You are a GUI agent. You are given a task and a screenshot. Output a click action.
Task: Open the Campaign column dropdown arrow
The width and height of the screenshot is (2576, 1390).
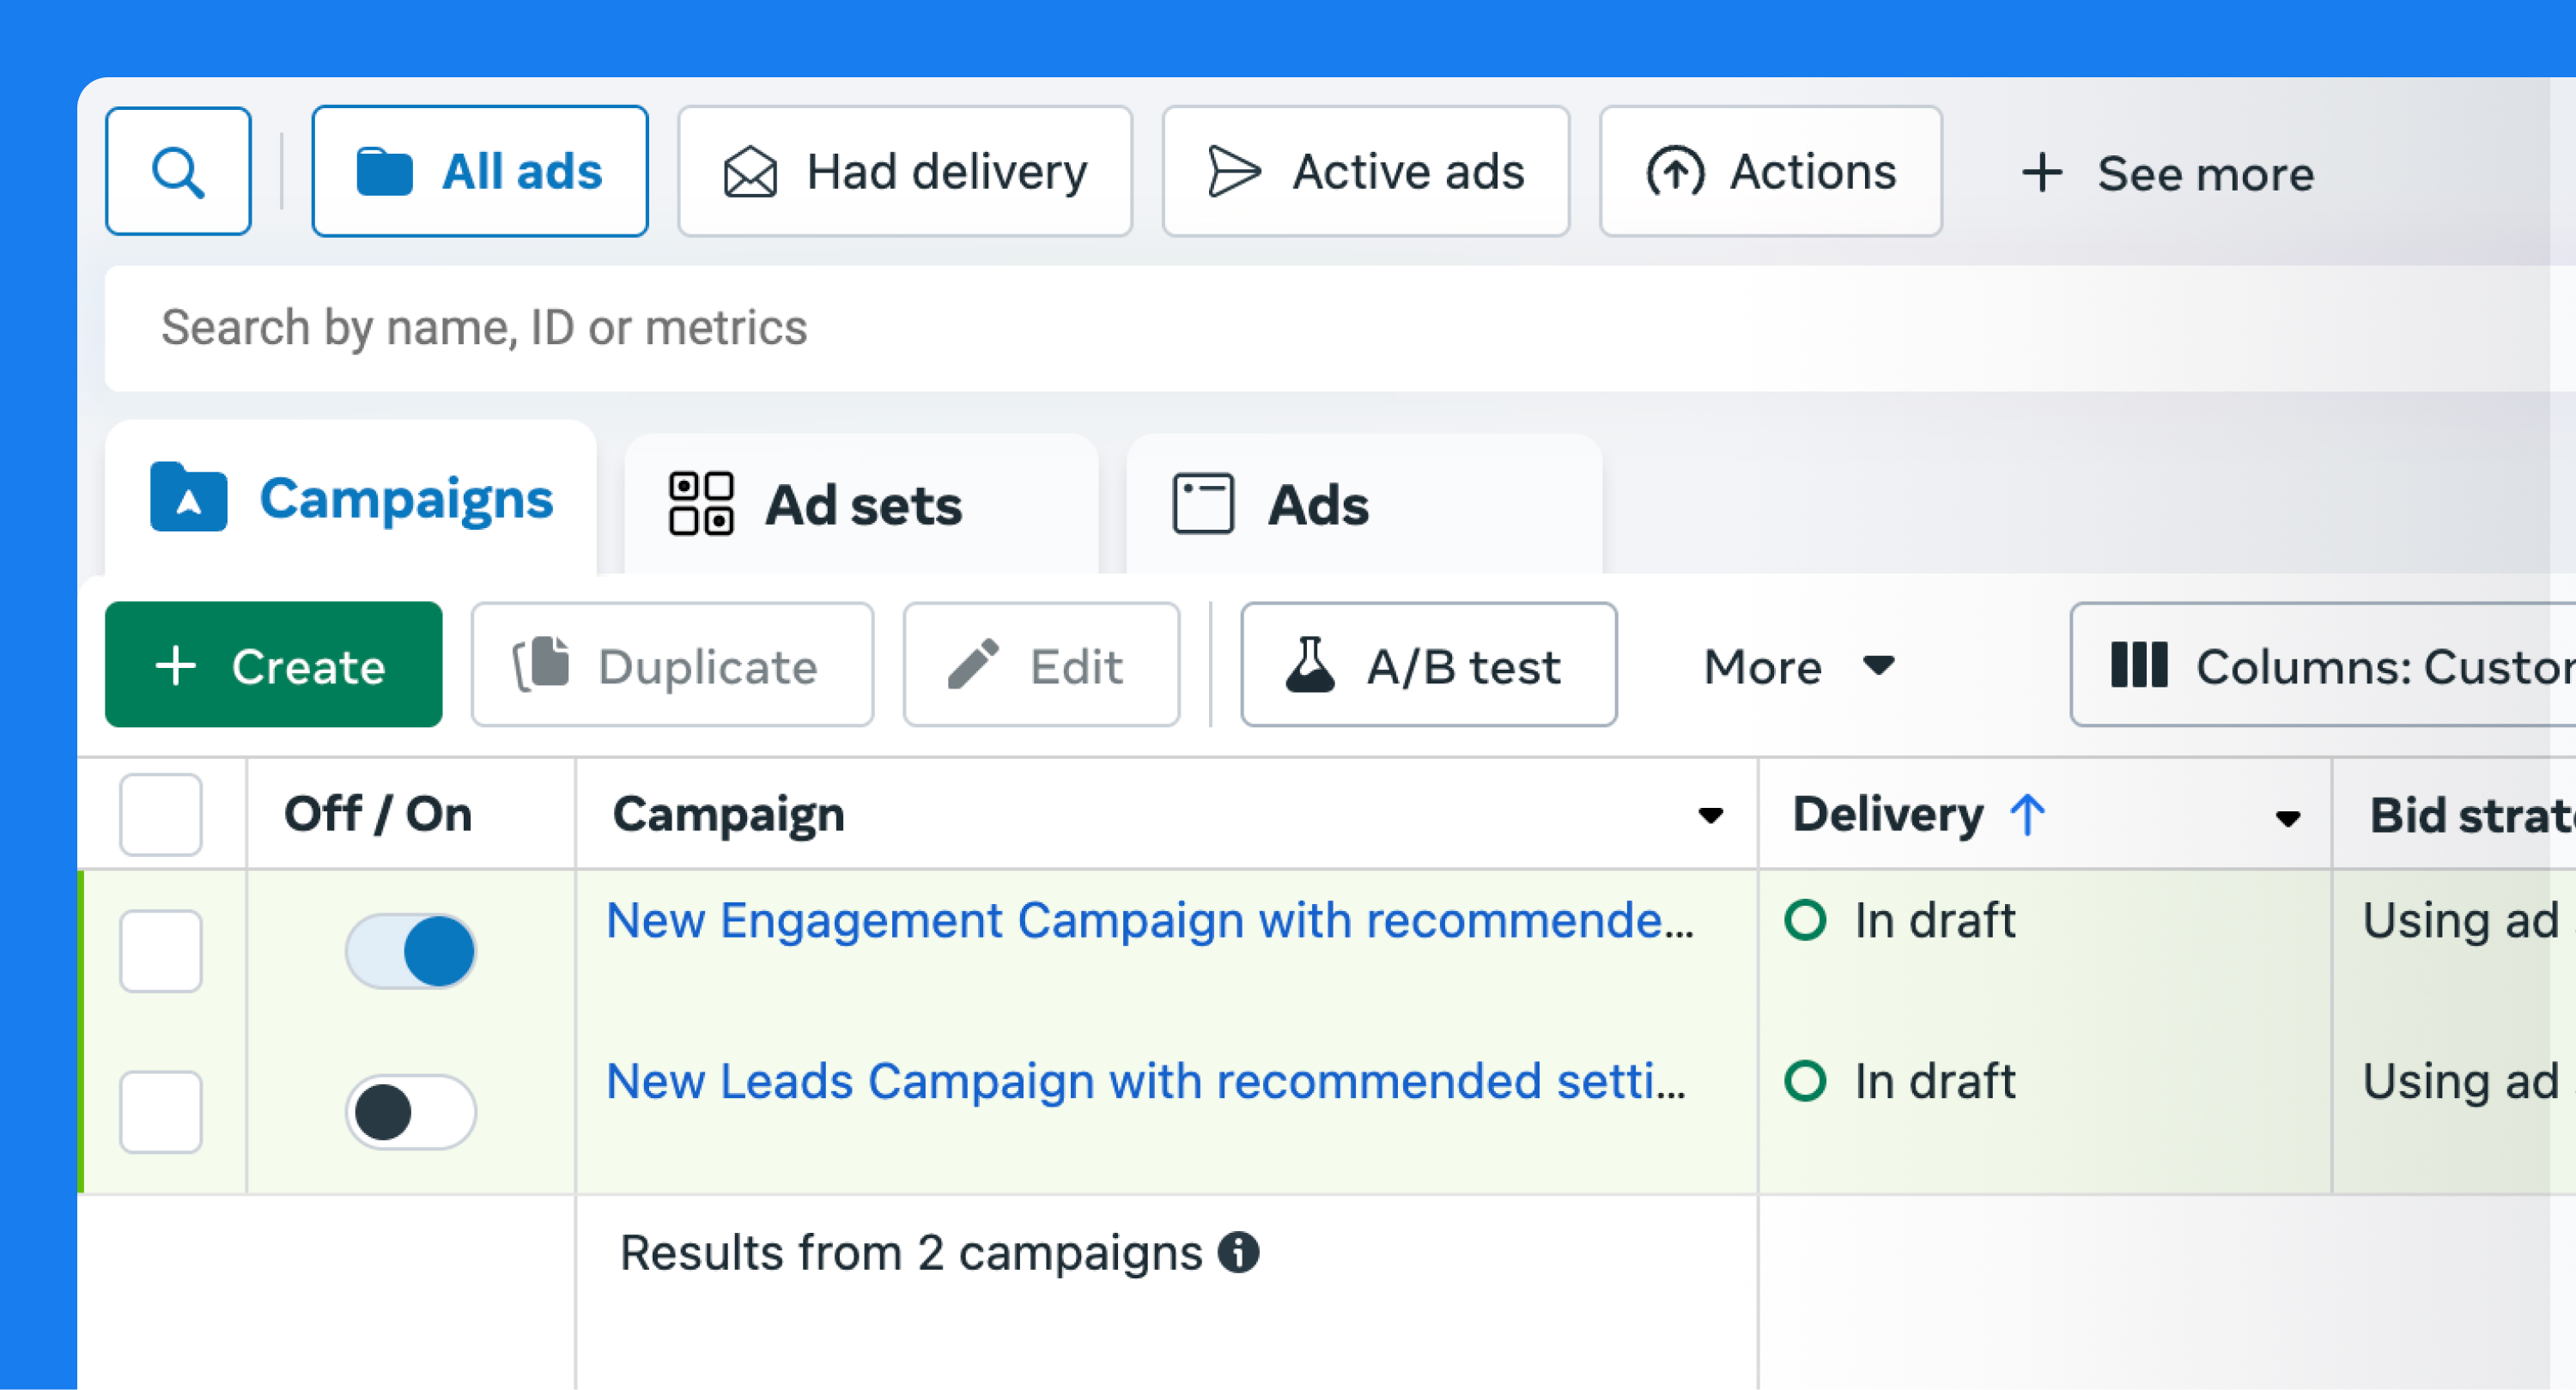[x=1711, y=816]
